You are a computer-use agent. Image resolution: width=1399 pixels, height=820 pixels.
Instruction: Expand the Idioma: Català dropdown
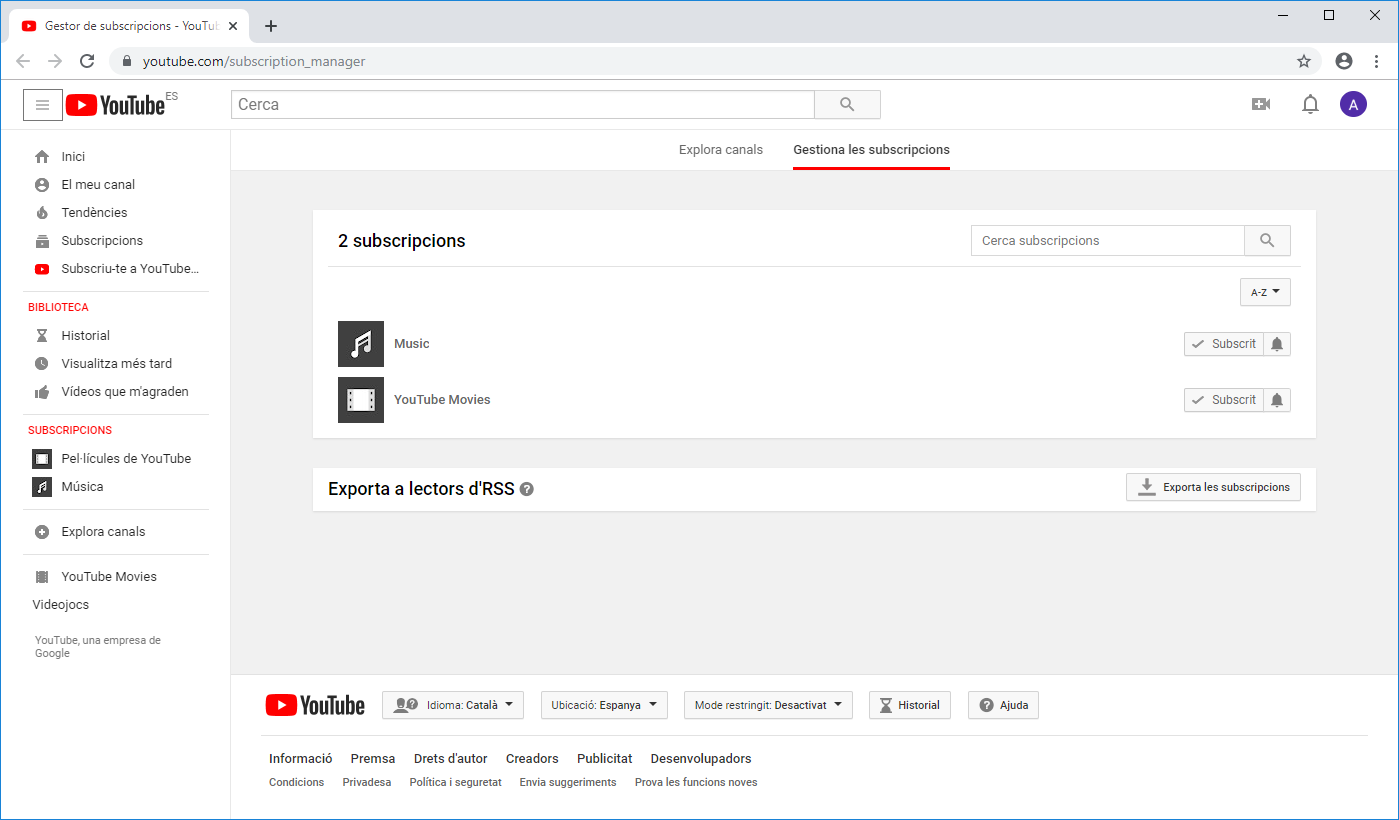453,705
